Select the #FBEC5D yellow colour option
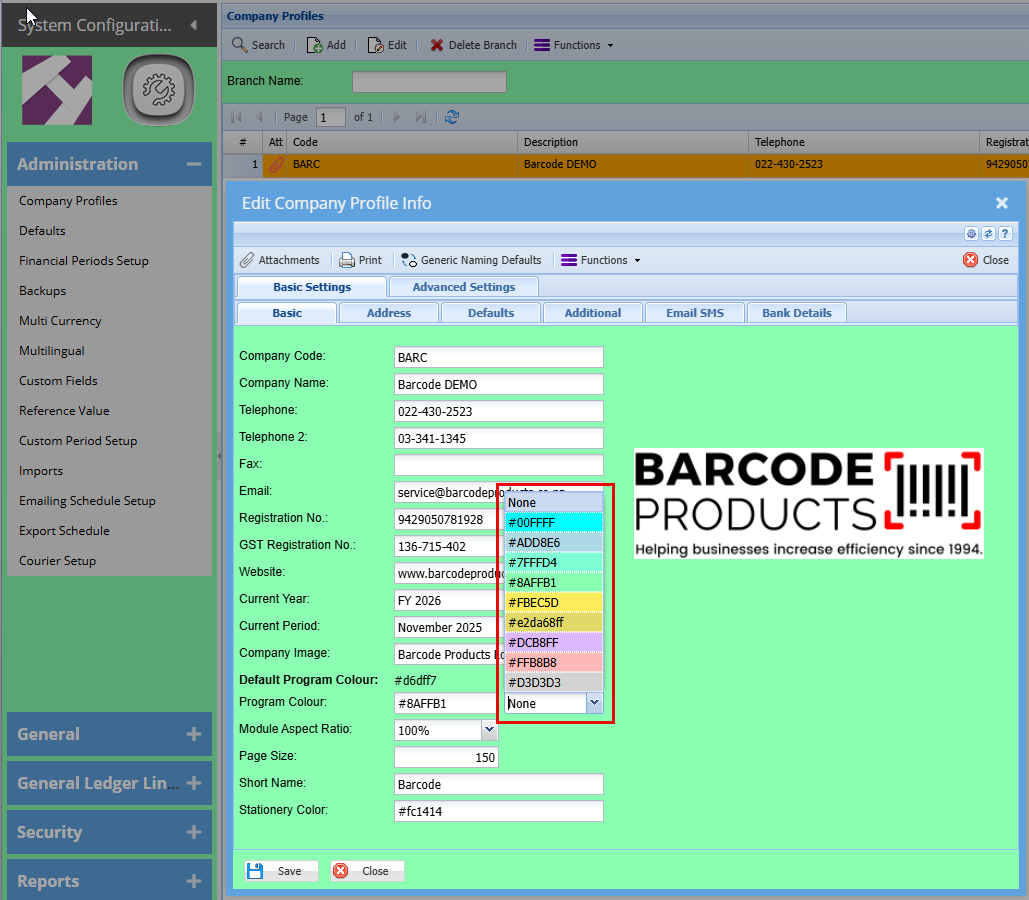This screenshot has height=900, width=1029. click(x=554, y=602)
